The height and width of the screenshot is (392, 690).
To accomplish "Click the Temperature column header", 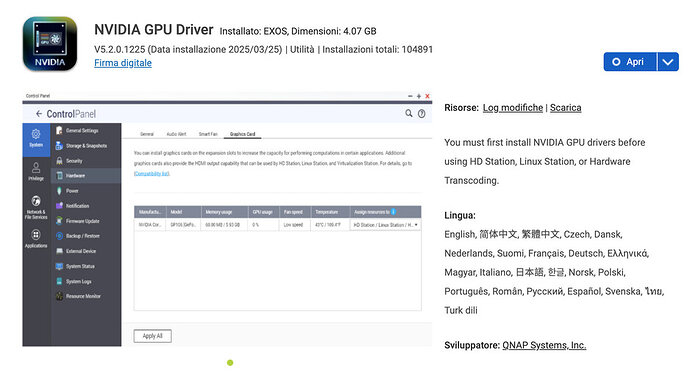I will [x=330, y=212].
